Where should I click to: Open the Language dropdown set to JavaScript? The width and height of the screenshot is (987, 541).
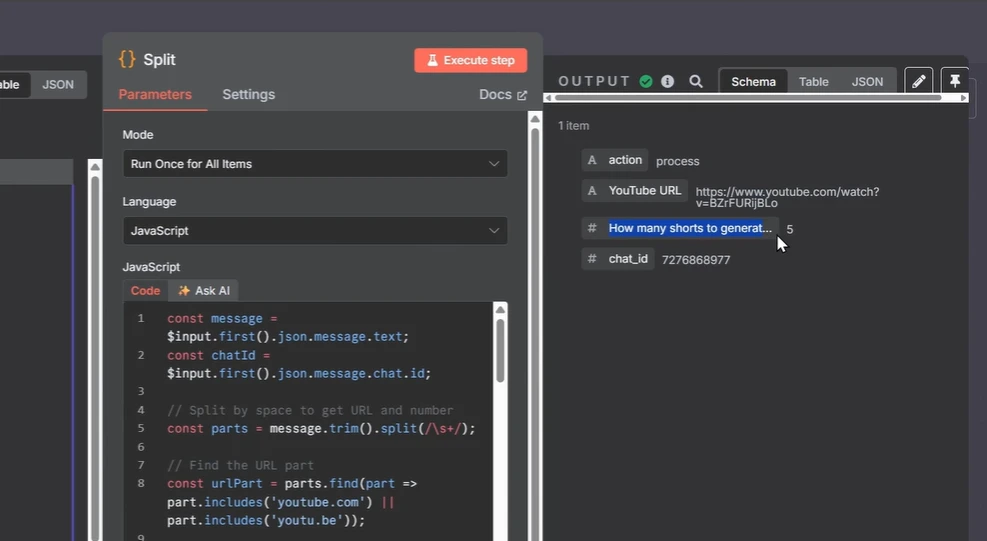click(315, 231)
